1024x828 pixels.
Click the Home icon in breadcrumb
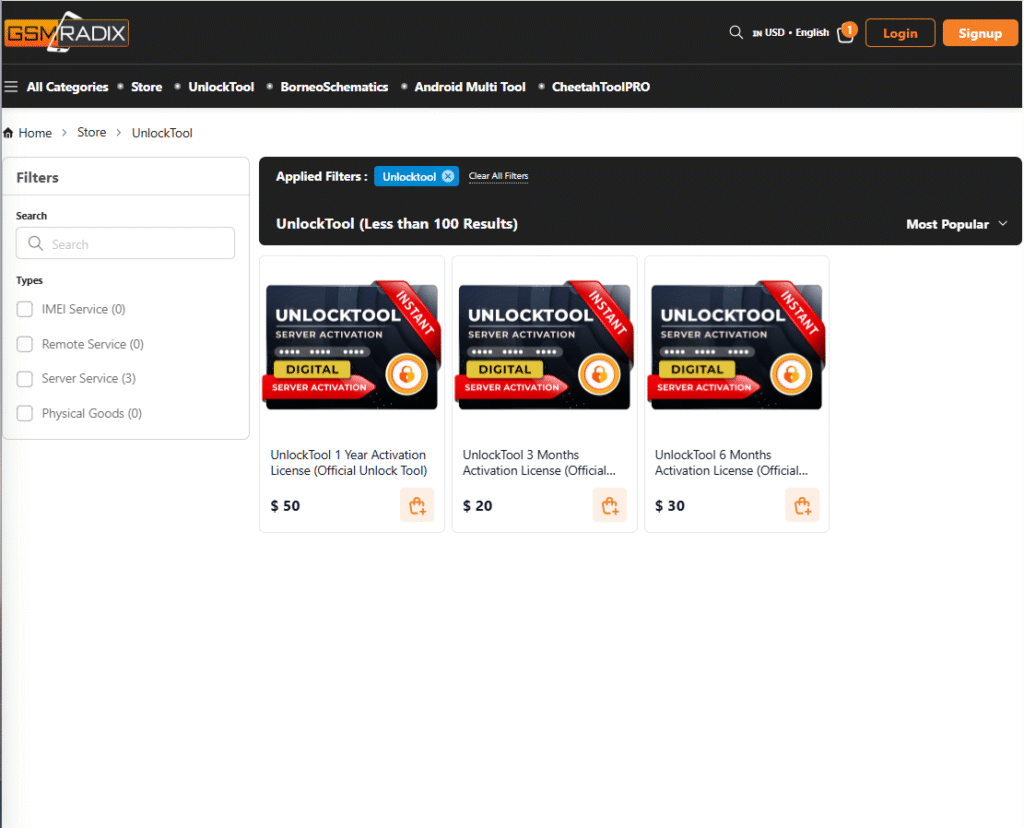[9, 133]
